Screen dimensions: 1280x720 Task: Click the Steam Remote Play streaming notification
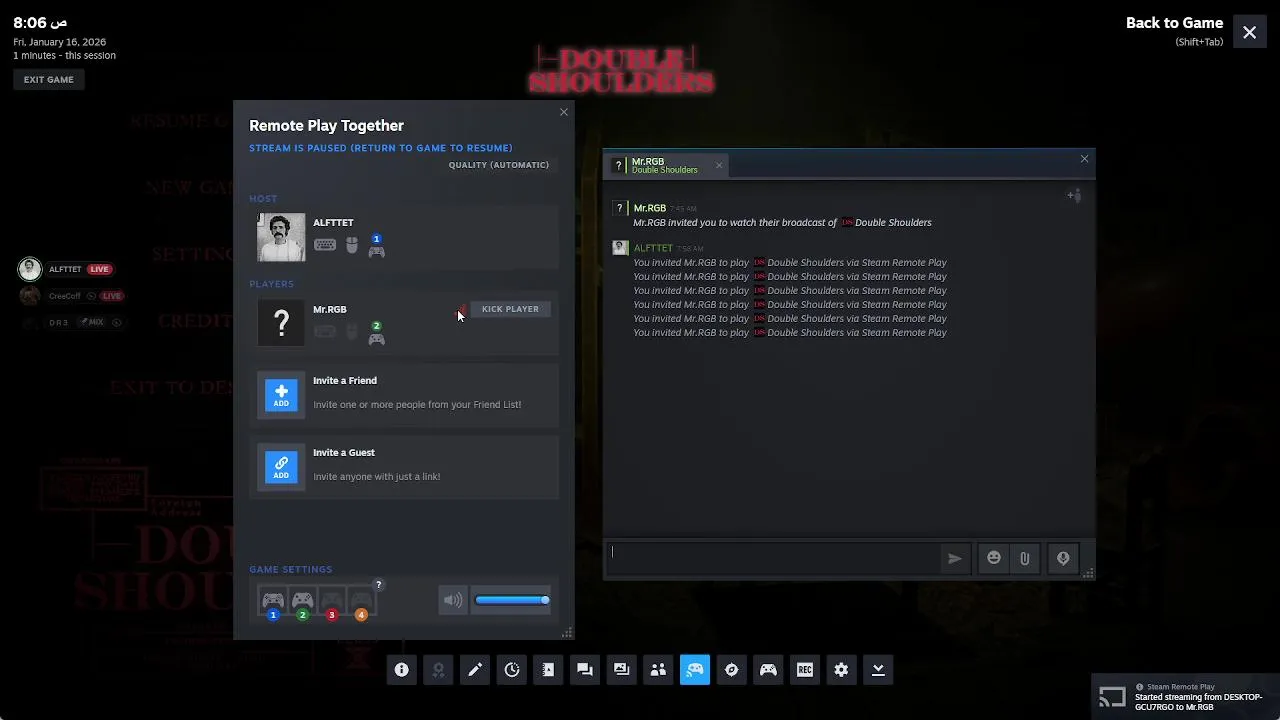coord(1186,697)
